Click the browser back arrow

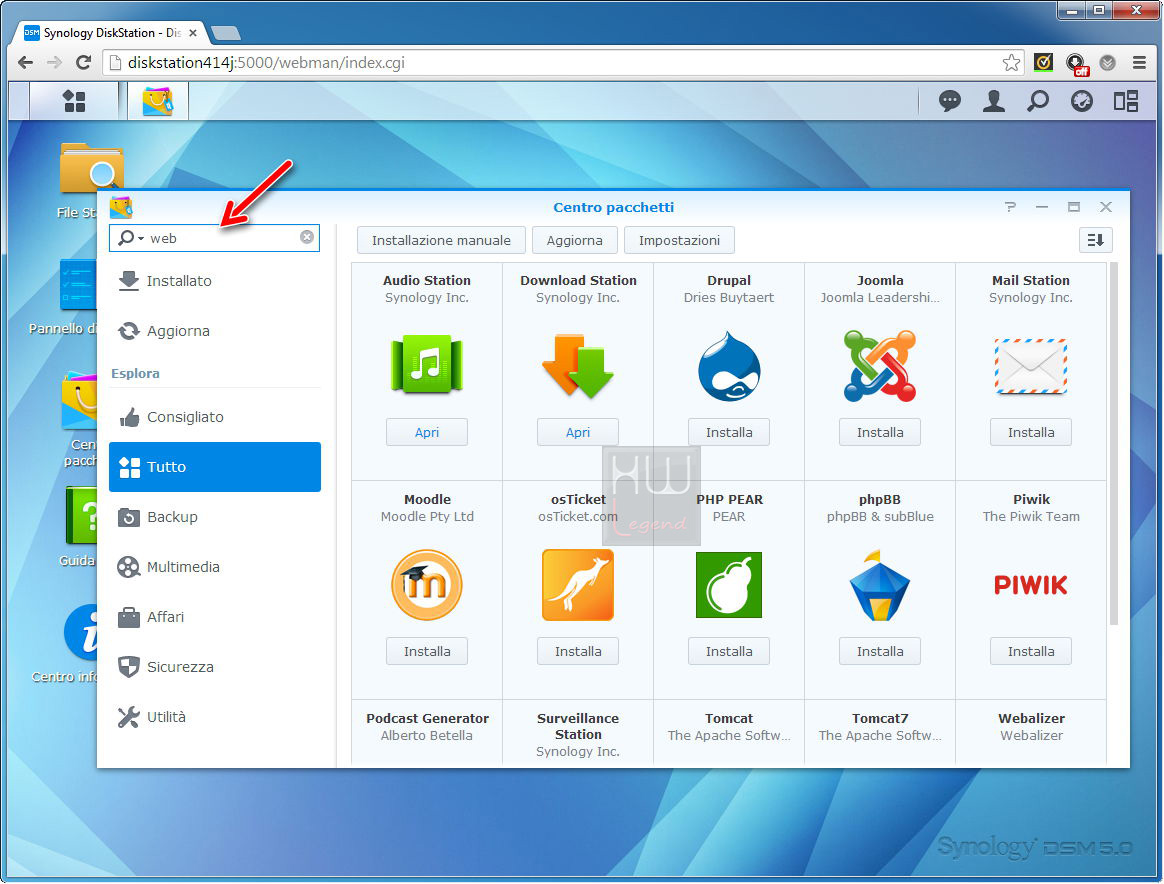[x=25, y=62]
